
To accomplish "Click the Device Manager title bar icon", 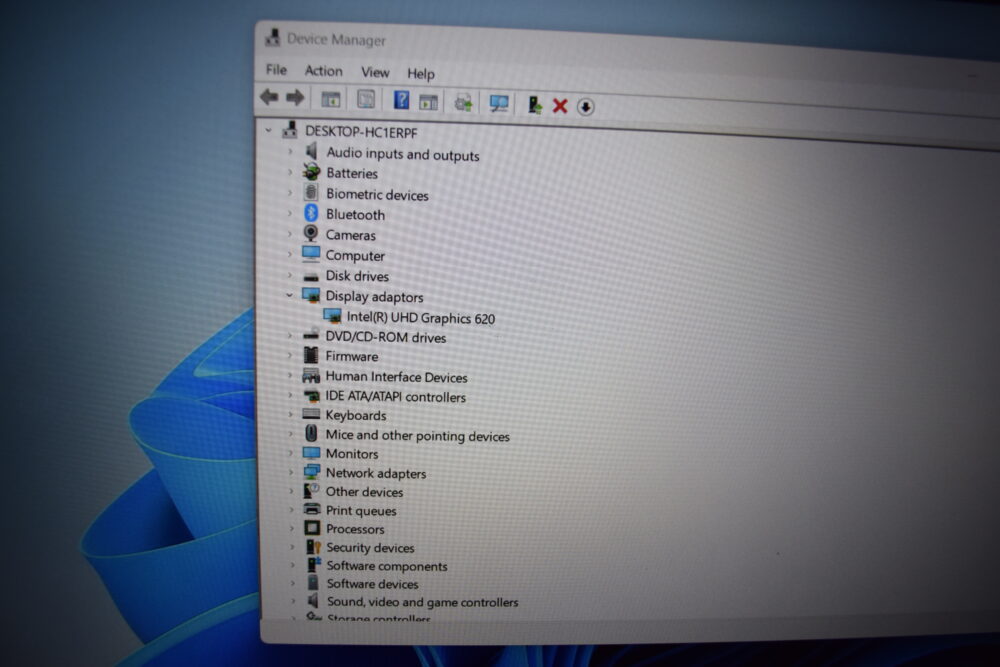I will tap(273, 38).
